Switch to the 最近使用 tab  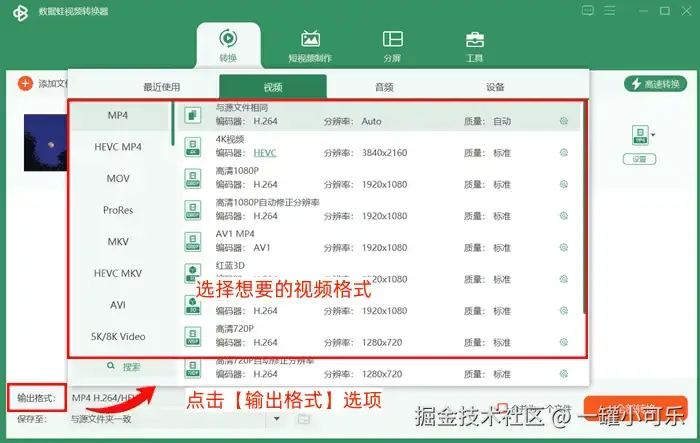(162, 87)
